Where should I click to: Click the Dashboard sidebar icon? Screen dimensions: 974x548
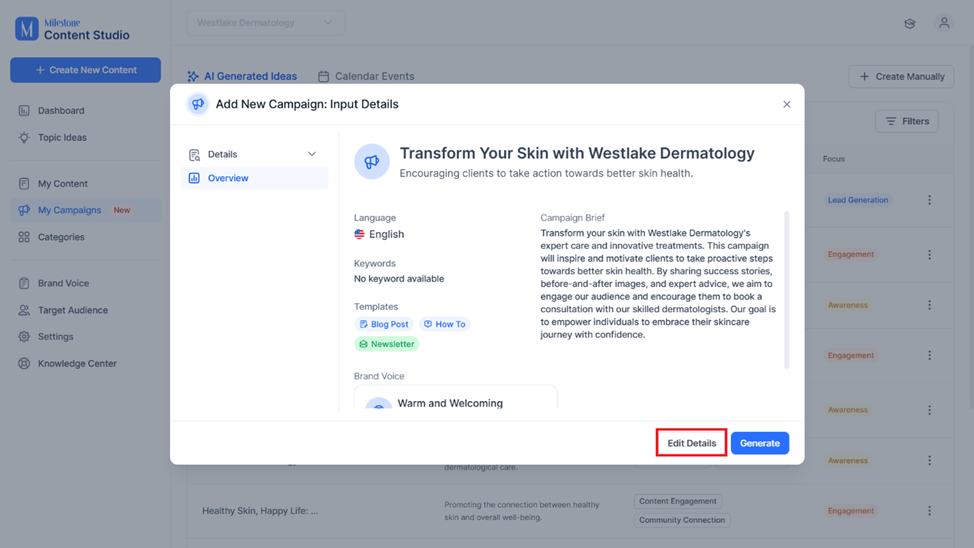click(x=24, y=111)
